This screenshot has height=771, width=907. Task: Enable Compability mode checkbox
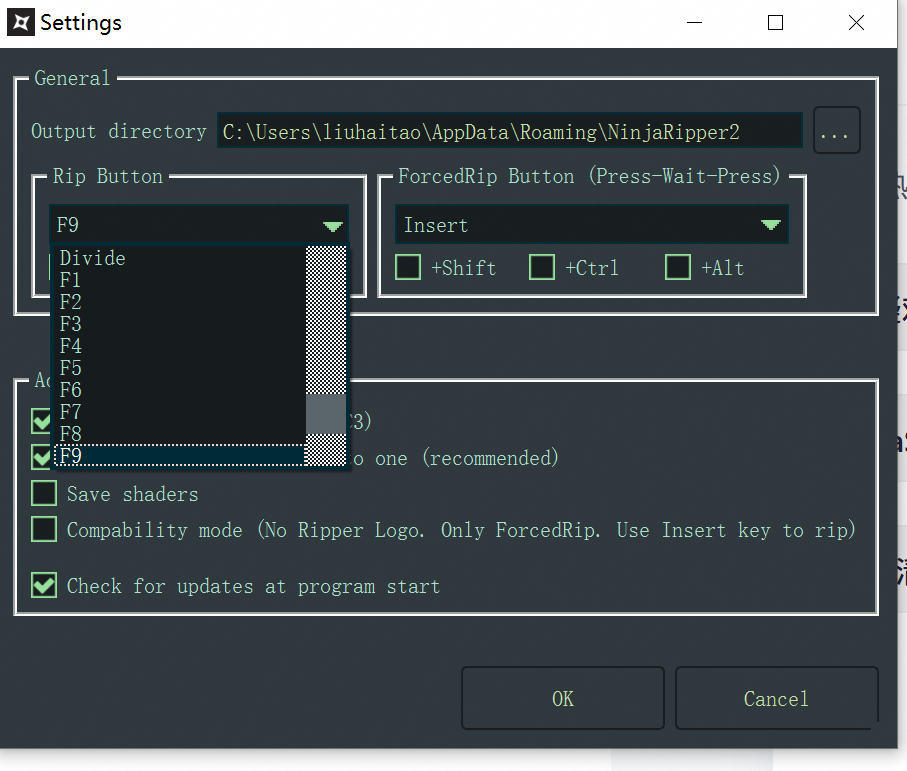(x=44, y=529)
